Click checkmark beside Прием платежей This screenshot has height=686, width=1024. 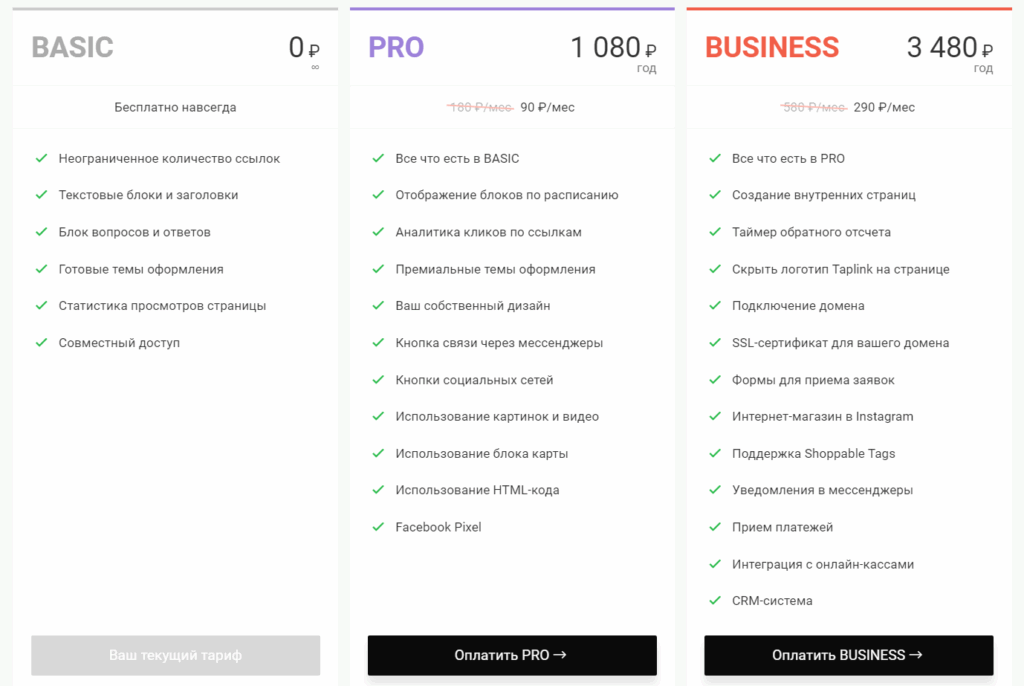(714, 526)
